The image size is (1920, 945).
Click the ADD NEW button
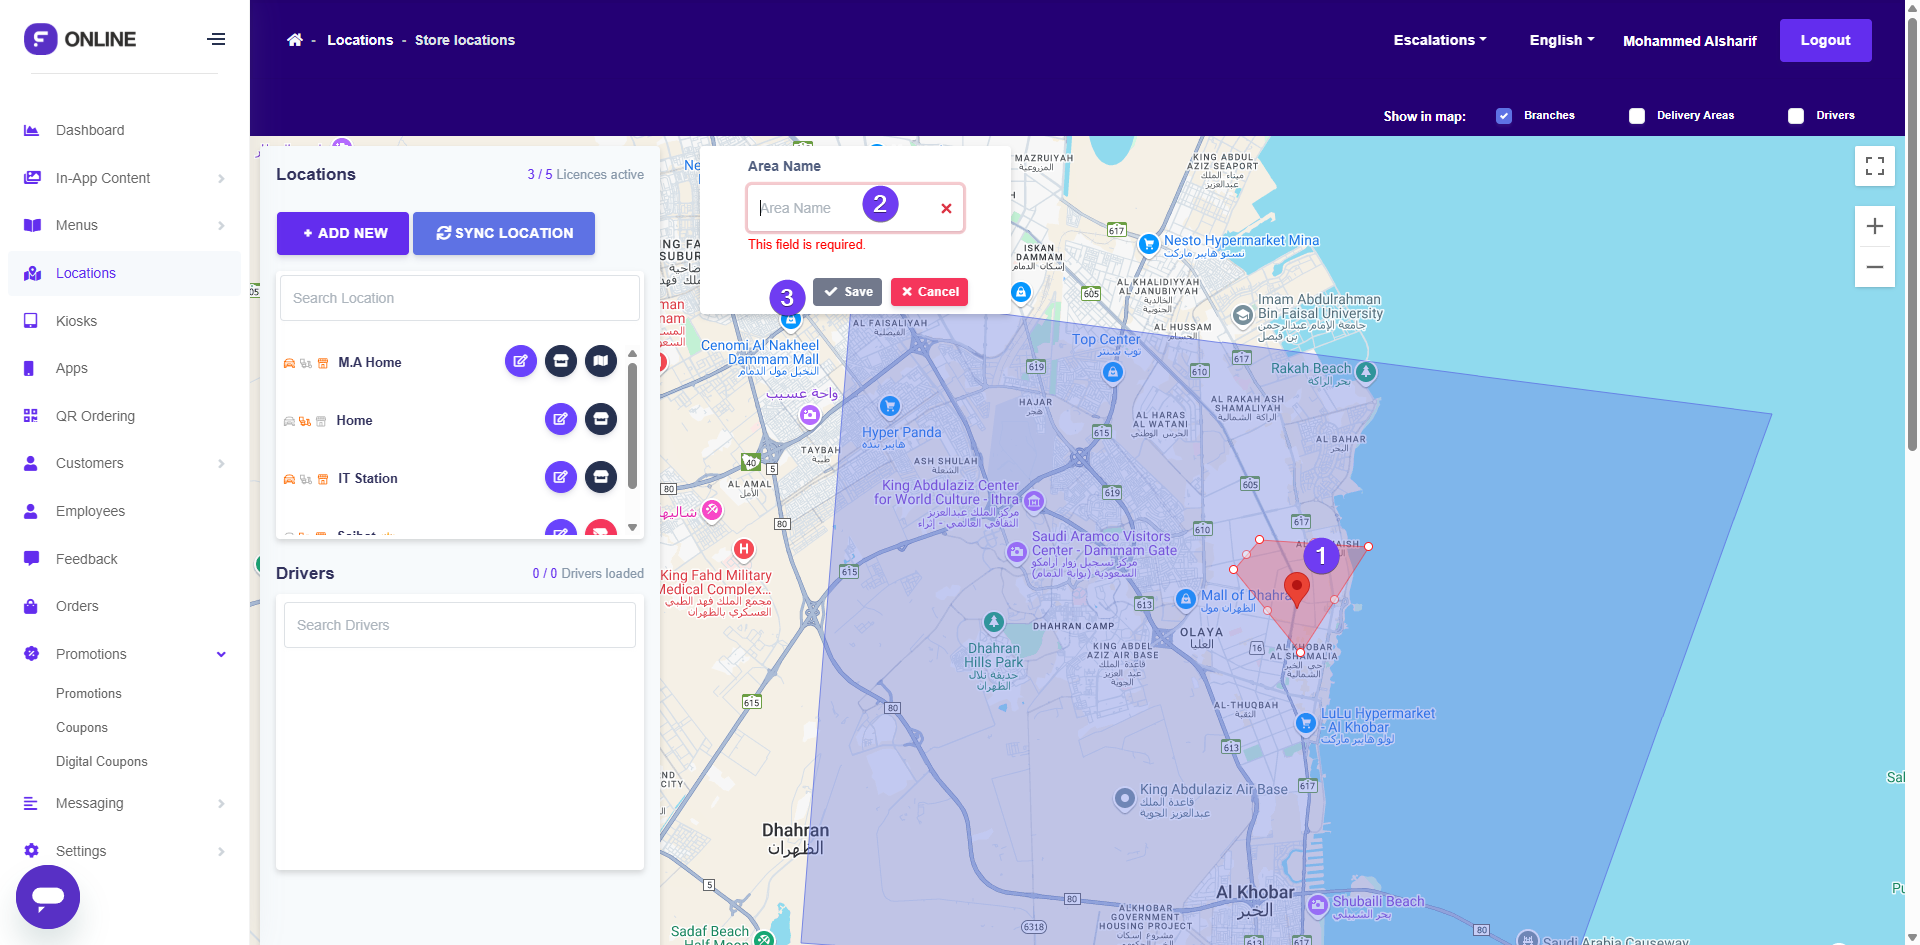343,233
